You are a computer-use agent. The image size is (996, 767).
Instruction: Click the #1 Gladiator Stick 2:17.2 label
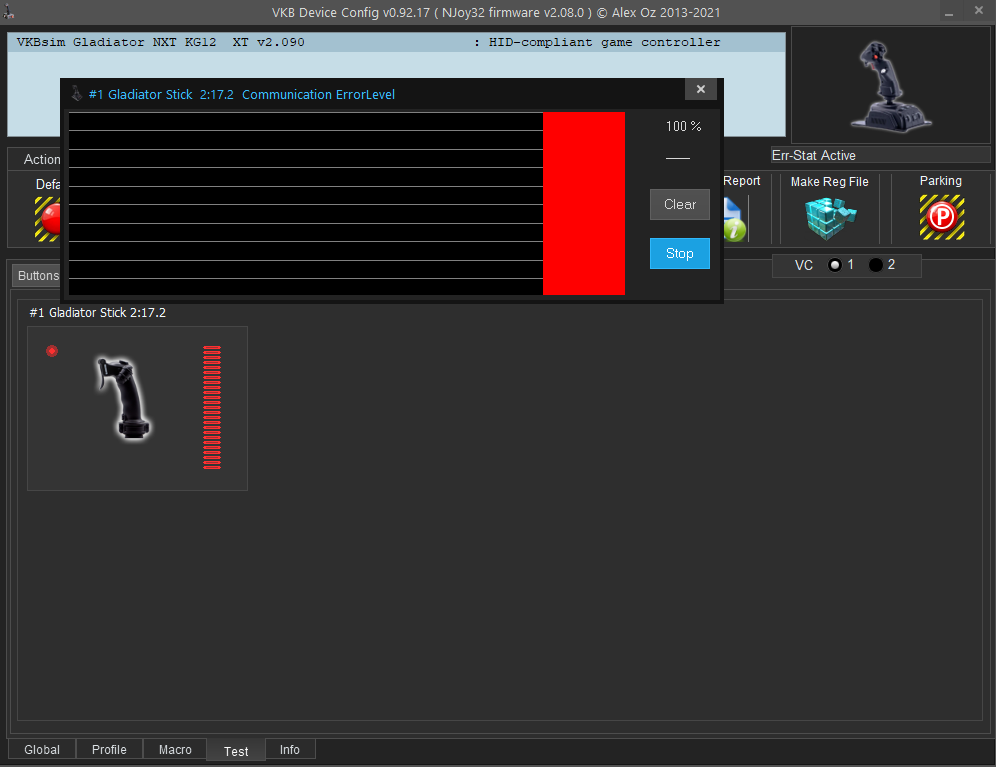coord(98,313)
